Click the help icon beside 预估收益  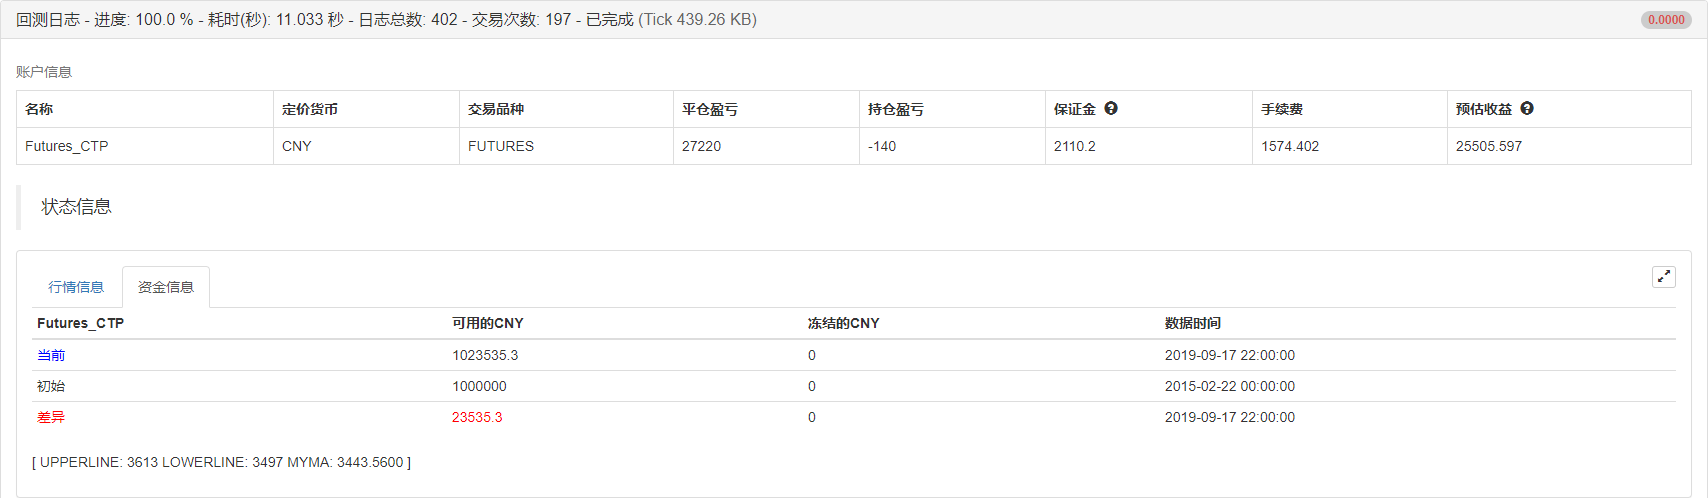[x=1527, y=109]
